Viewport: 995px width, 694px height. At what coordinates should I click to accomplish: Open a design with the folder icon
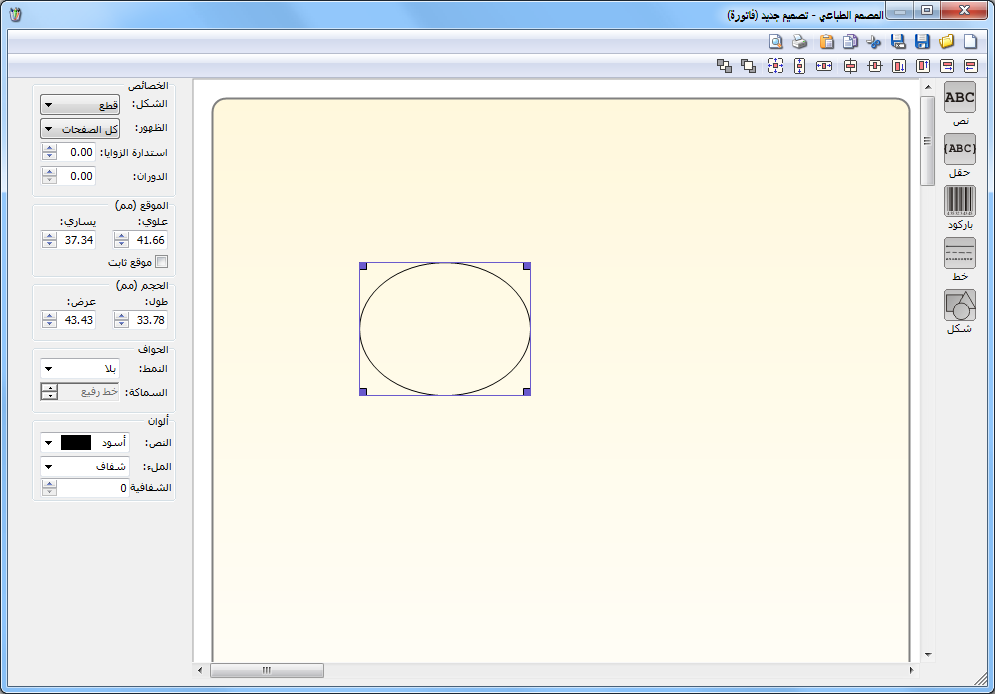pos(946,42)
